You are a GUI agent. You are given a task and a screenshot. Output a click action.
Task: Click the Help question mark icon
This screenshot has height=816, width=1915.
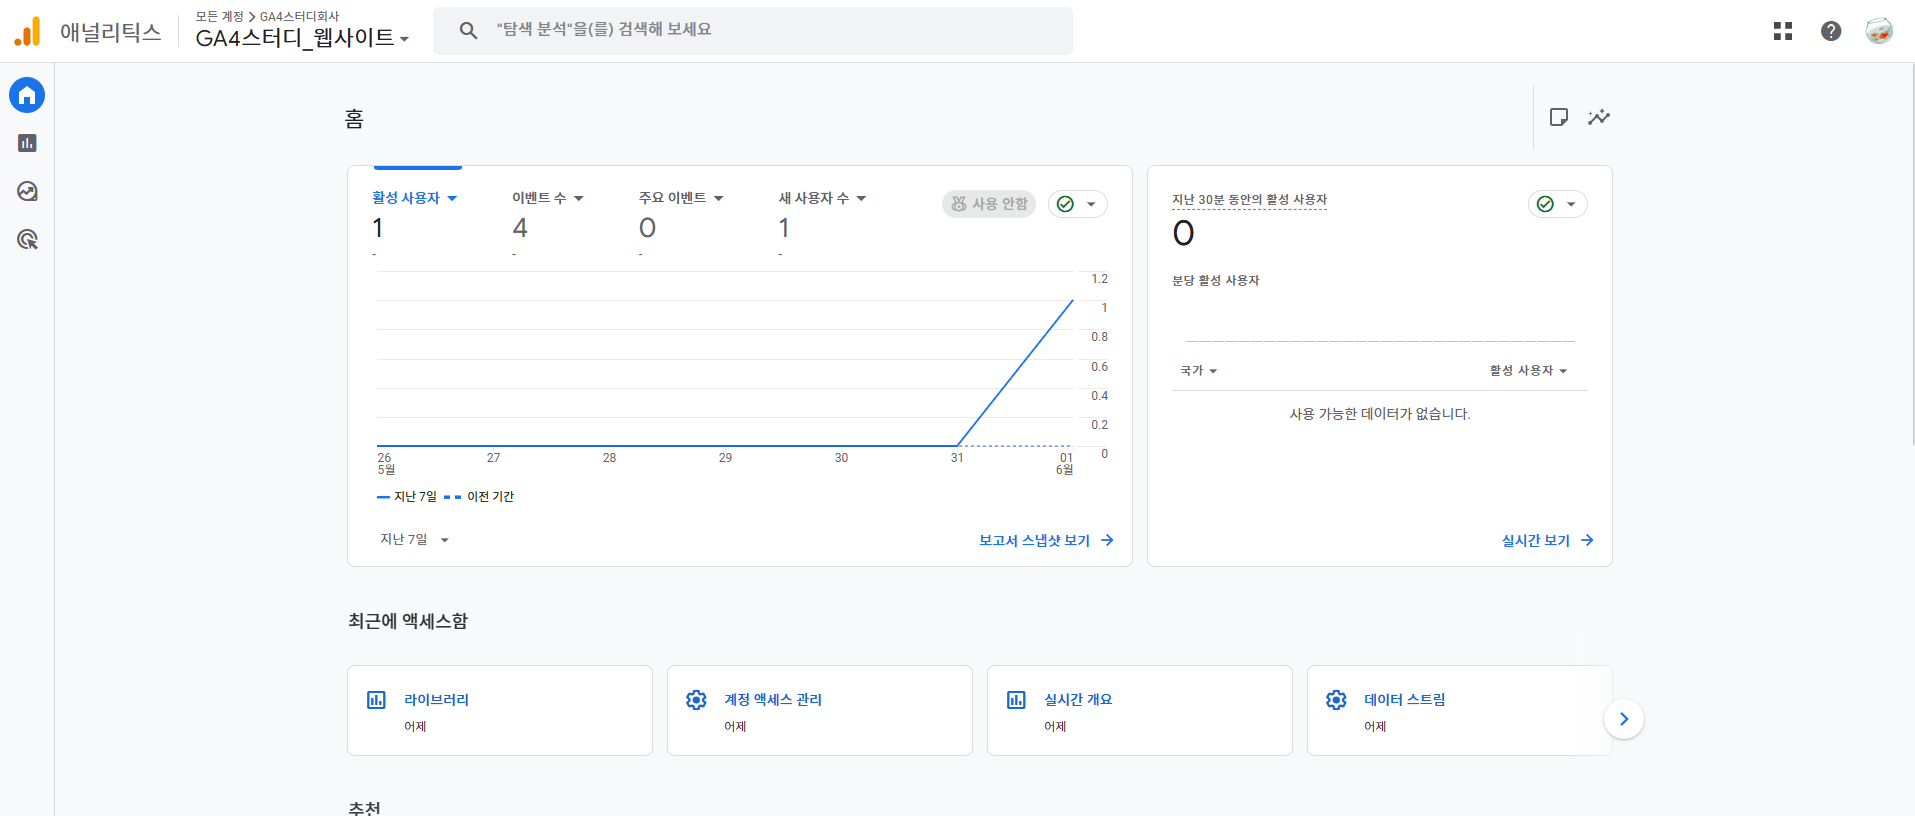(x=1830, y=31)
